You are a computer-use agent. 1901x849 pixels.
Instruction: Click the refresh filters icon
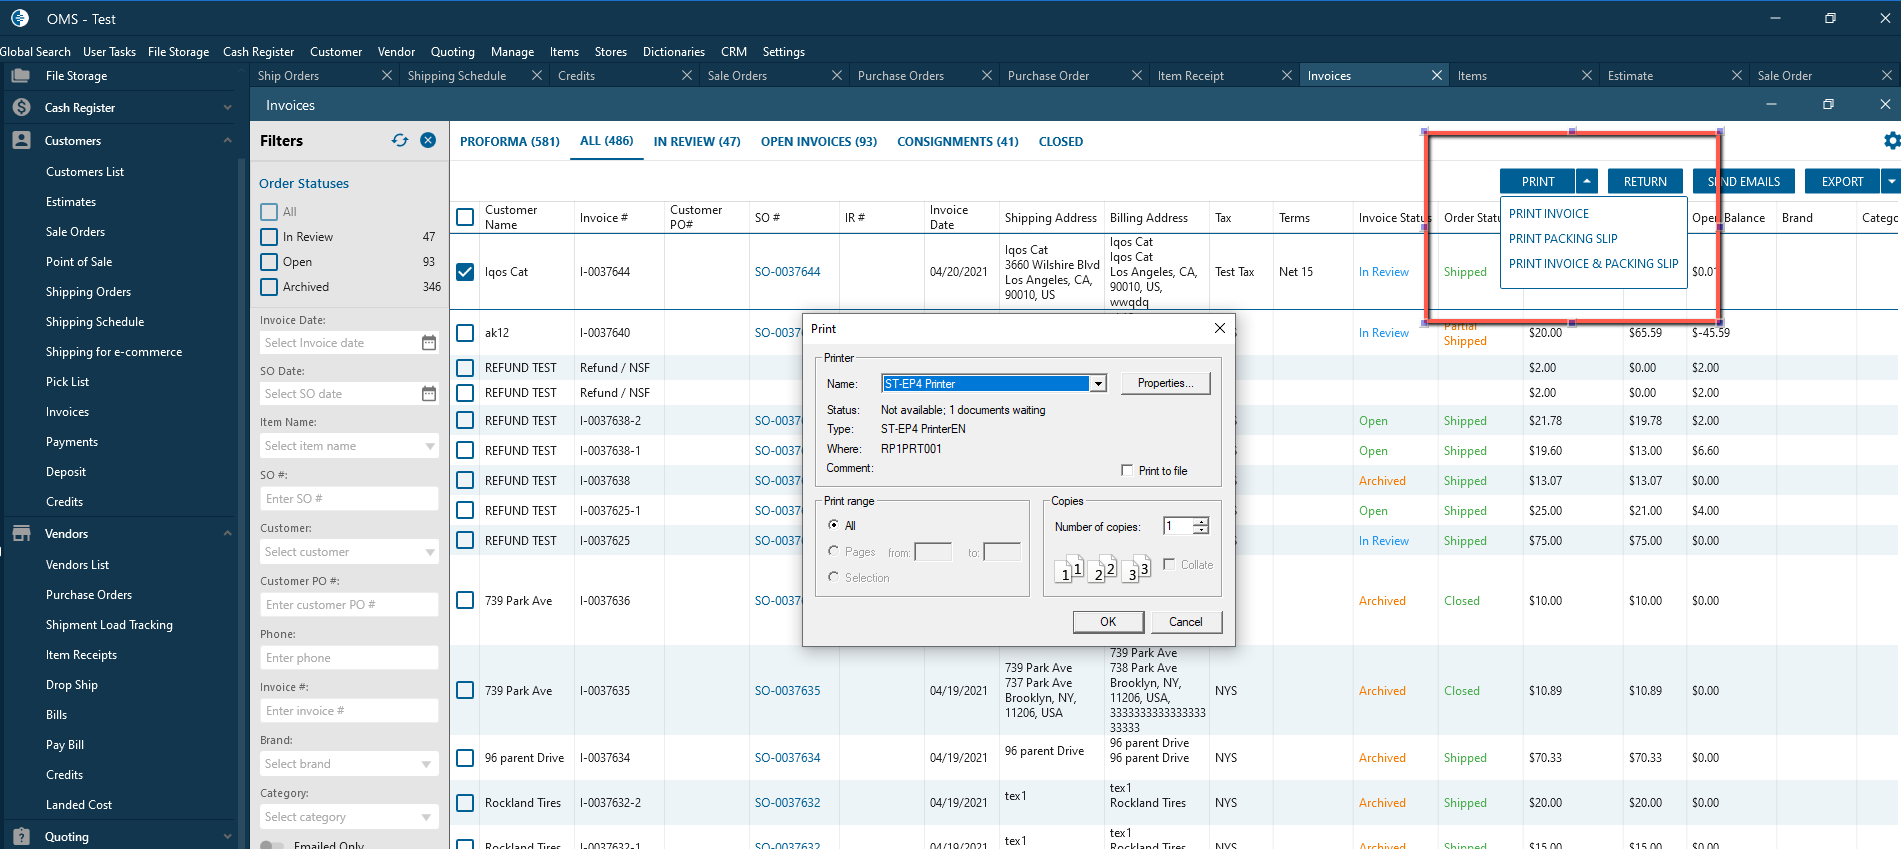(x=400, y=141)
